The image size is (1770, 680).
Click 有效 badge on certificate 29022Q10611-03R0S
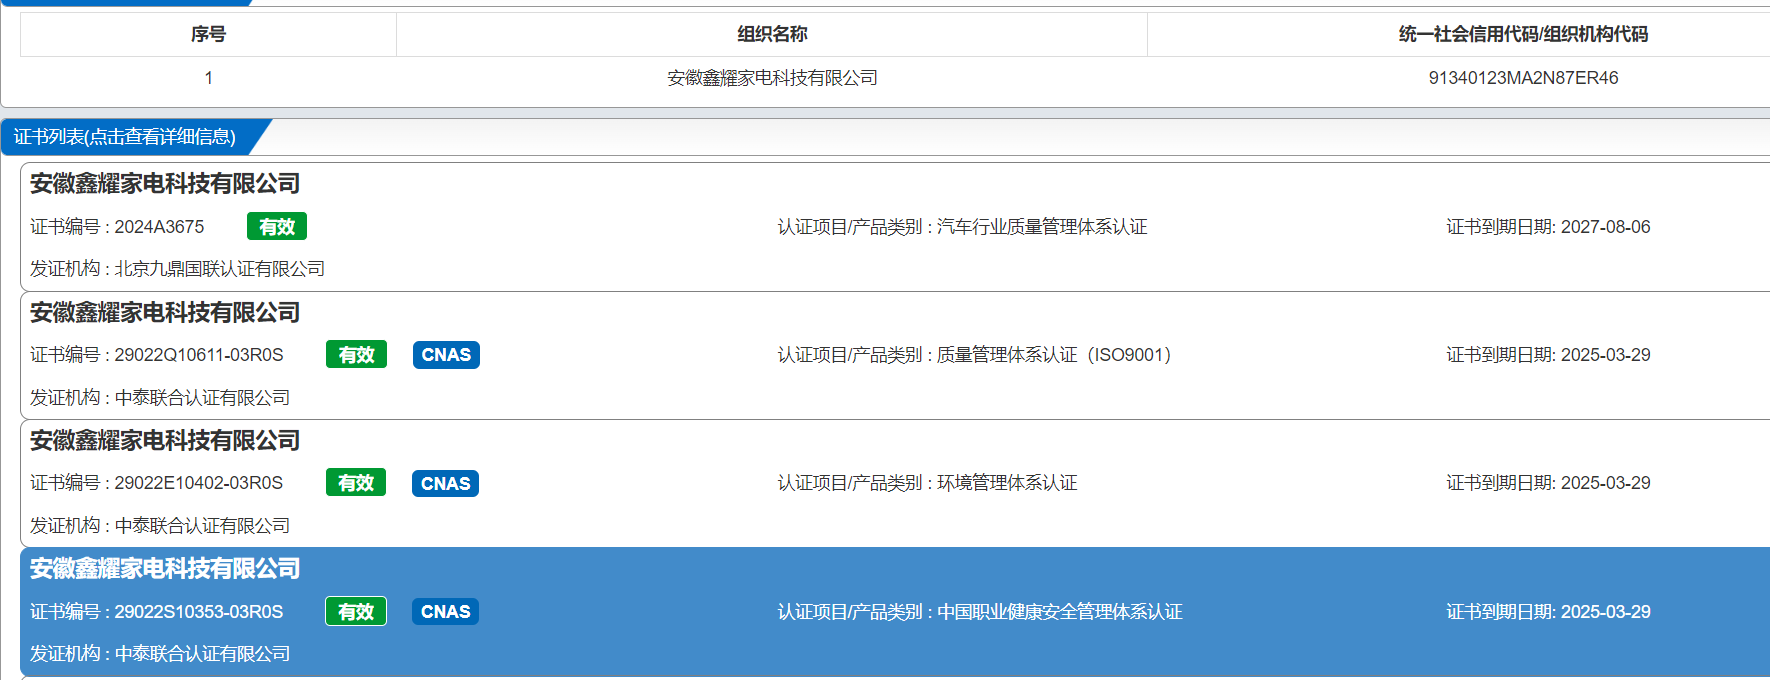coord(356,355)
